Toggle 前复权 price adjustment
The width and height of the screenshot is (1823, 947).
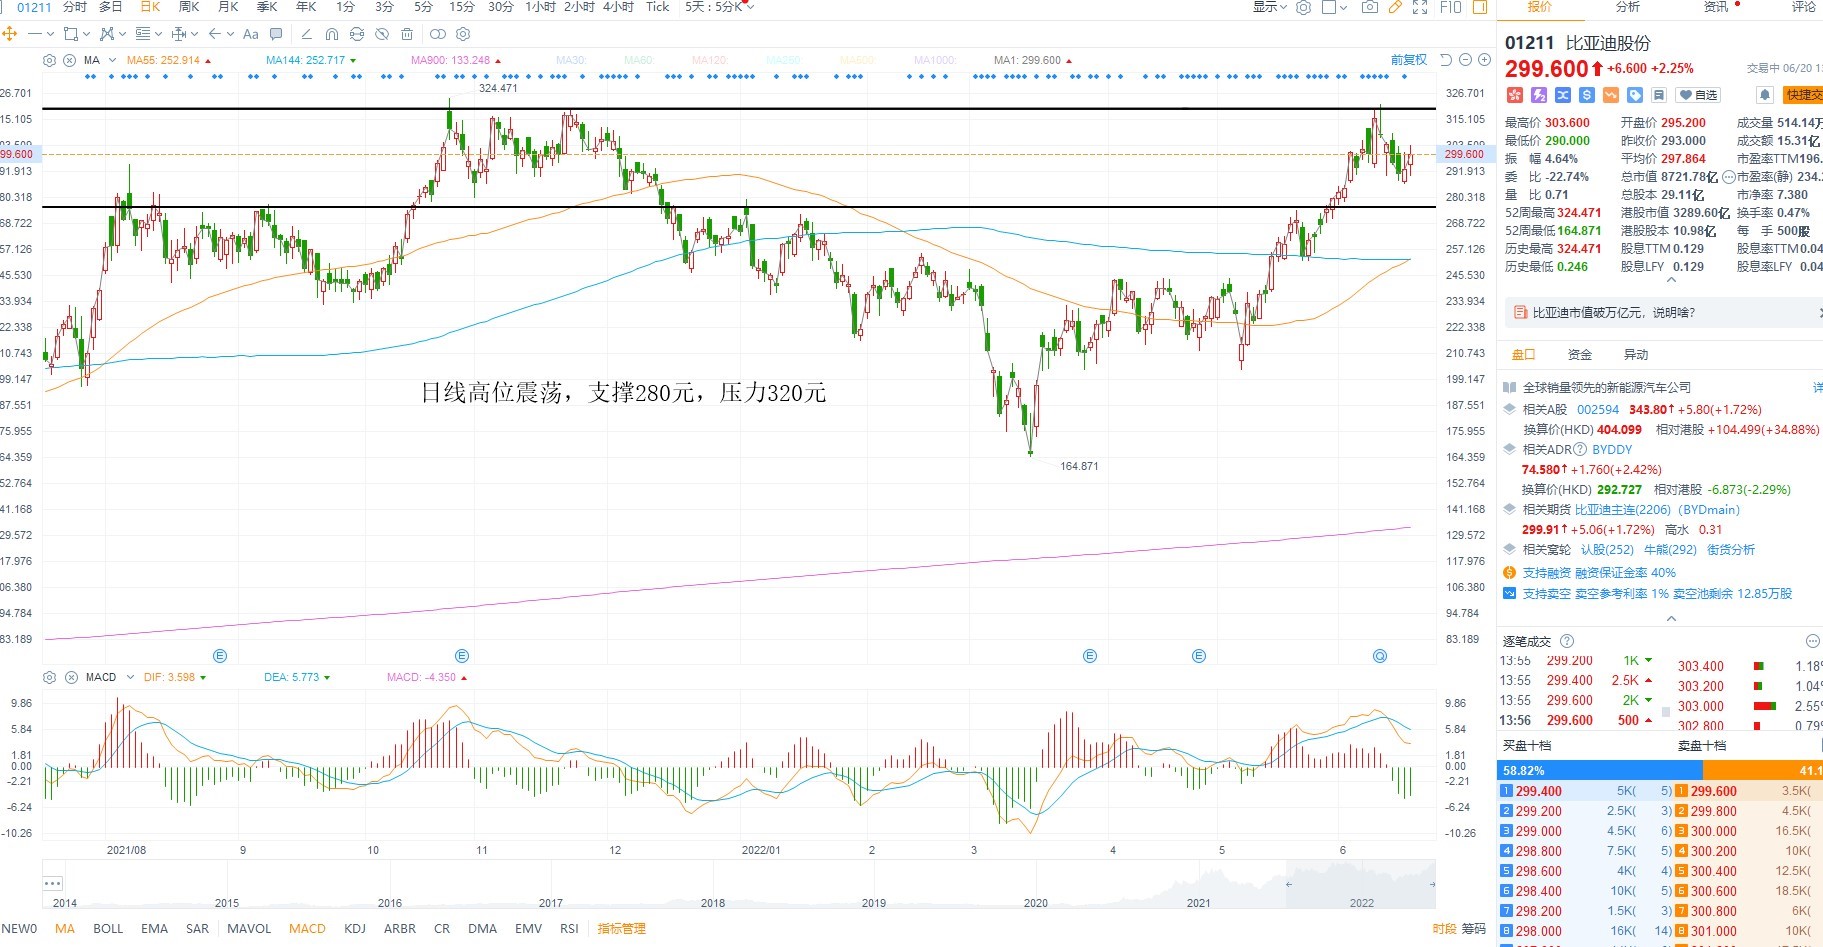tap(1409, 60)
